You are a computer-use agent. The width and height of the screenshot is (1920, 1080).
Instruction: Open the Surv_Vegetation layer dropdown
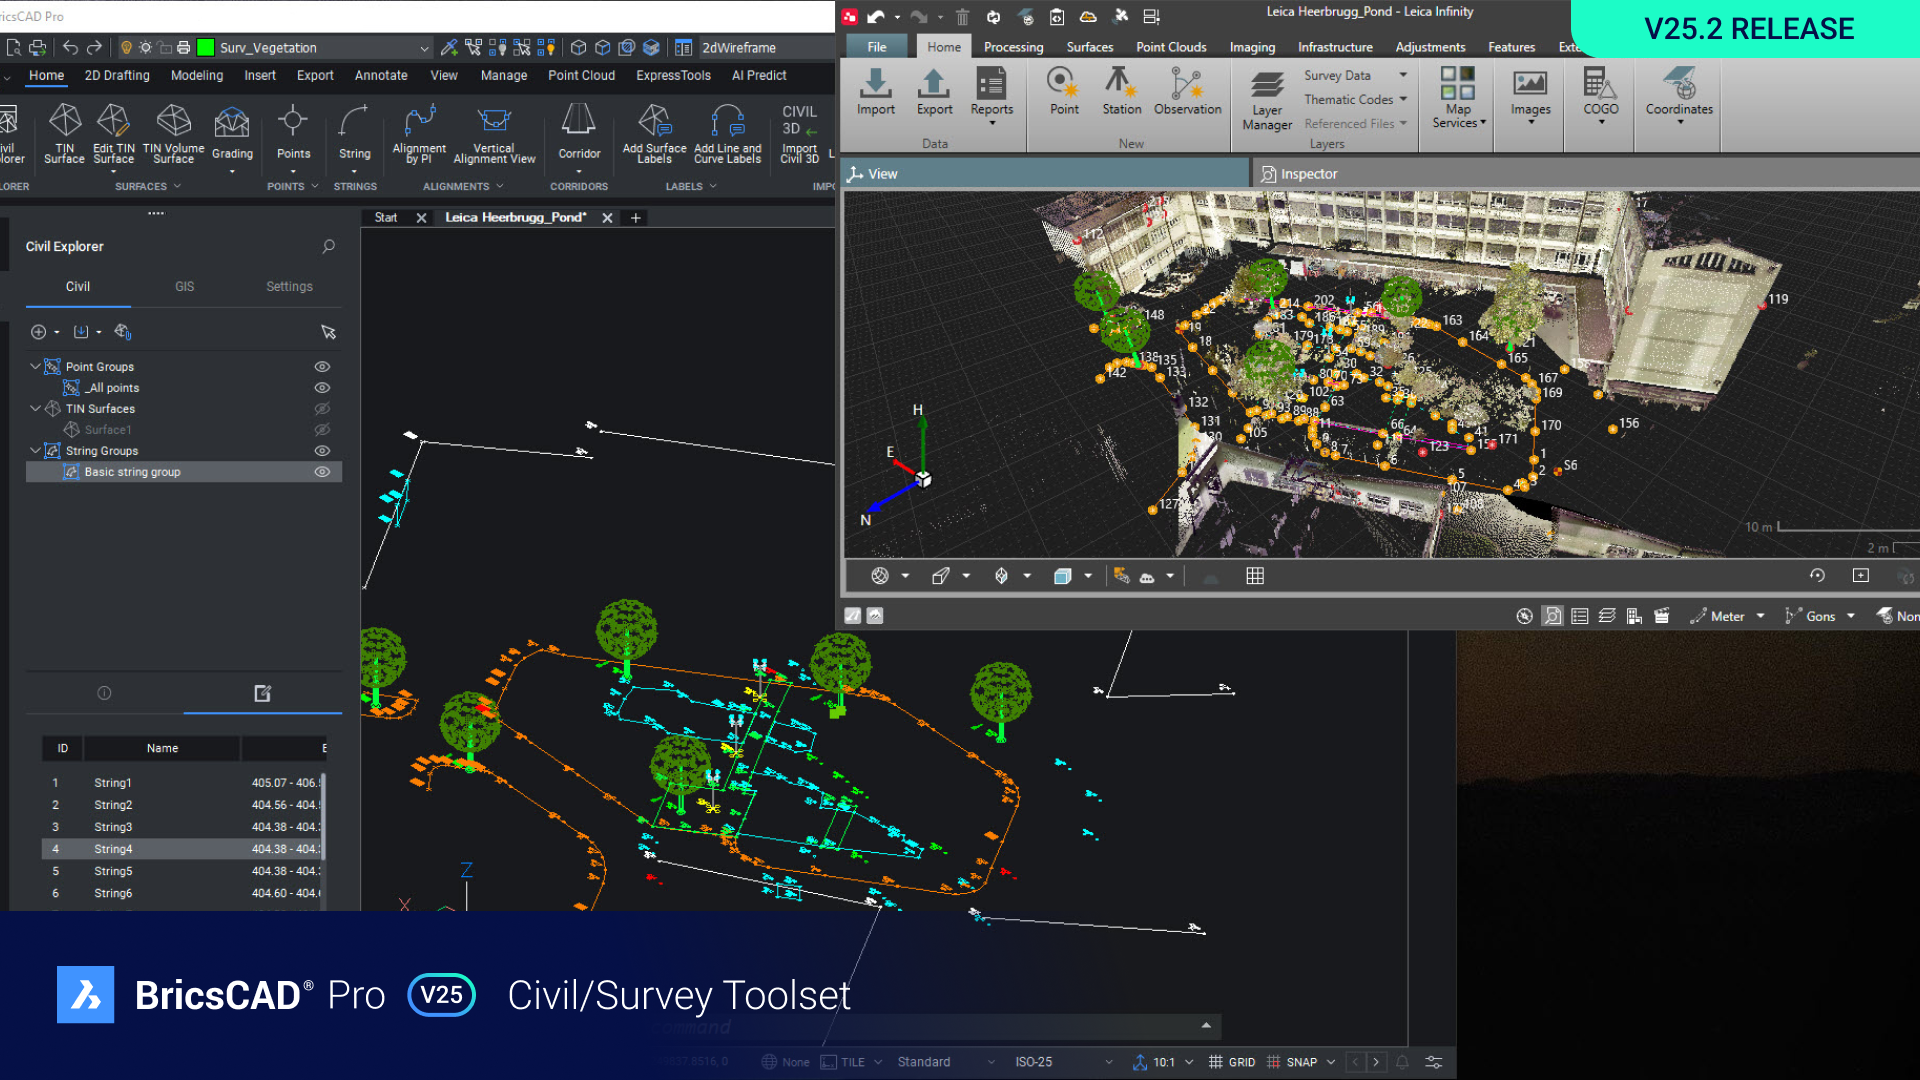[x=424, y=48]
